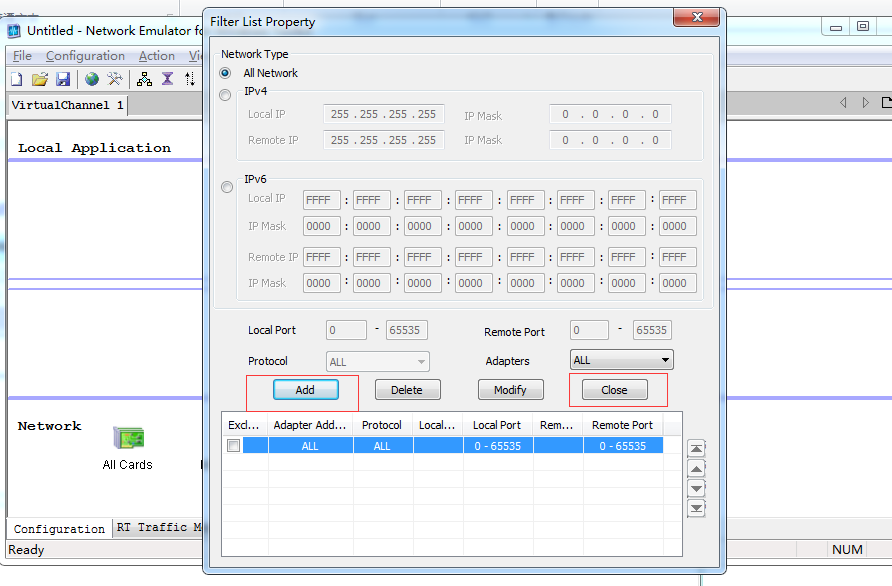
Task: Click the Local... column header
Action: click(x=437, y=425)
